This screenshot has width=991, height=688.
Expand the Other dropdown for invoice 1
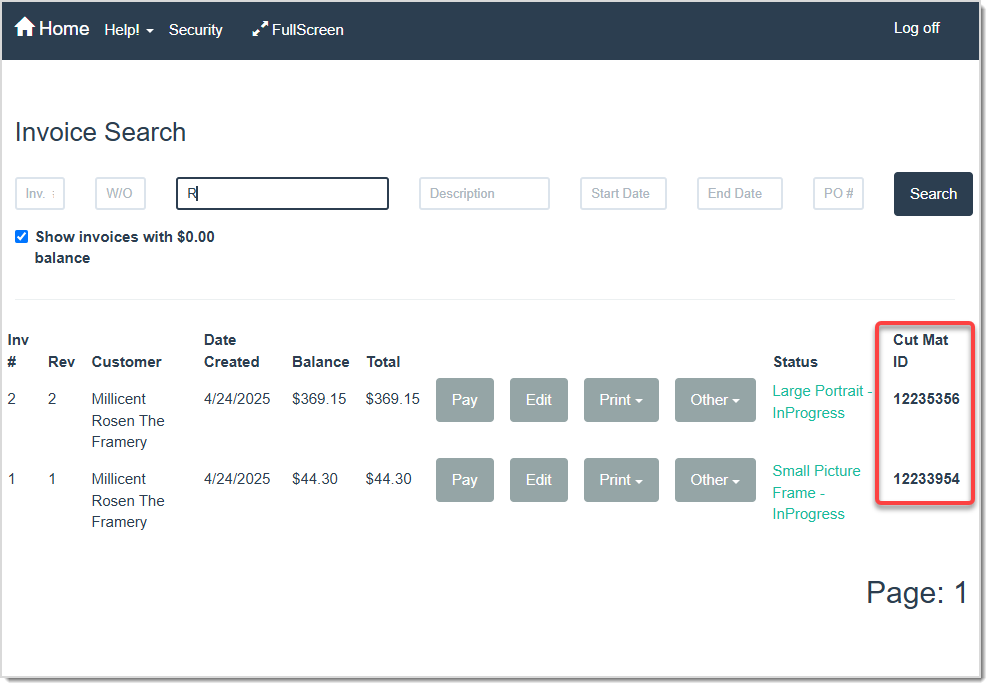point(714,479)
